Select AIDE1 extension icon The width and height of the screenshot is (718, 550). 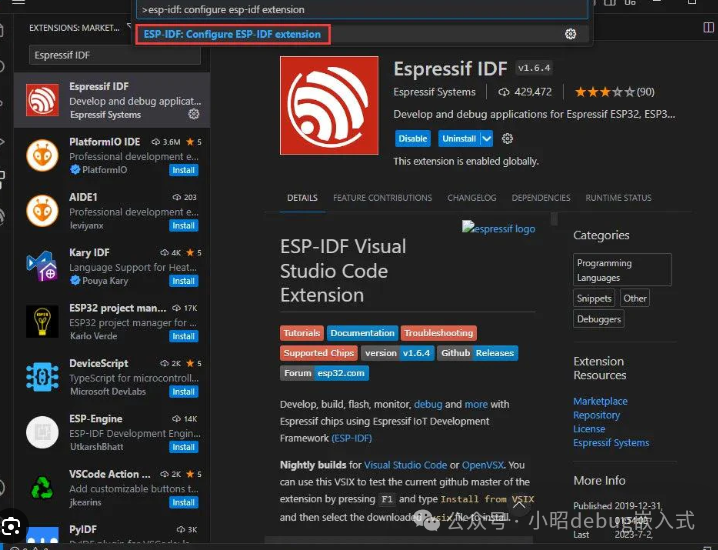pyautogui.click(x=42, y=211)
